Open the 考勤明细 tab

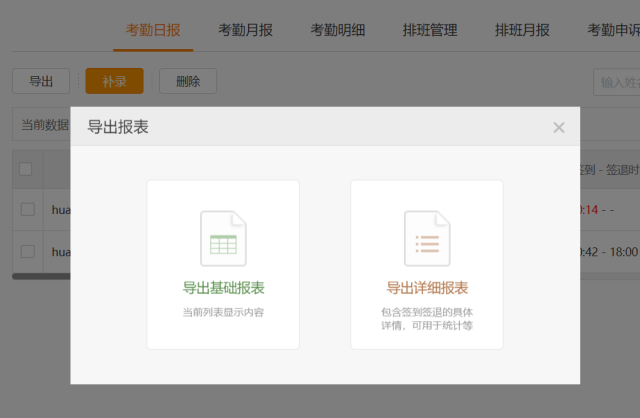coord(338,30)
